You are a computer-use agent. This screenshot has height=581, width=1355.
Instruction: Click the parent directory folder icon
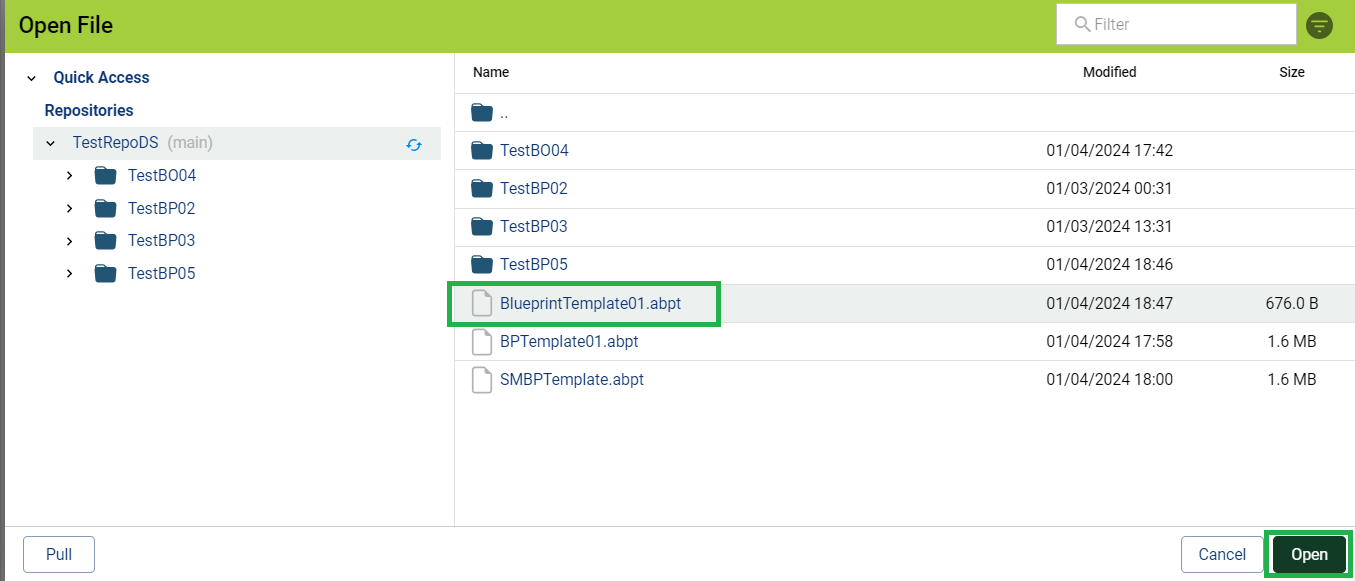[482, 113]
